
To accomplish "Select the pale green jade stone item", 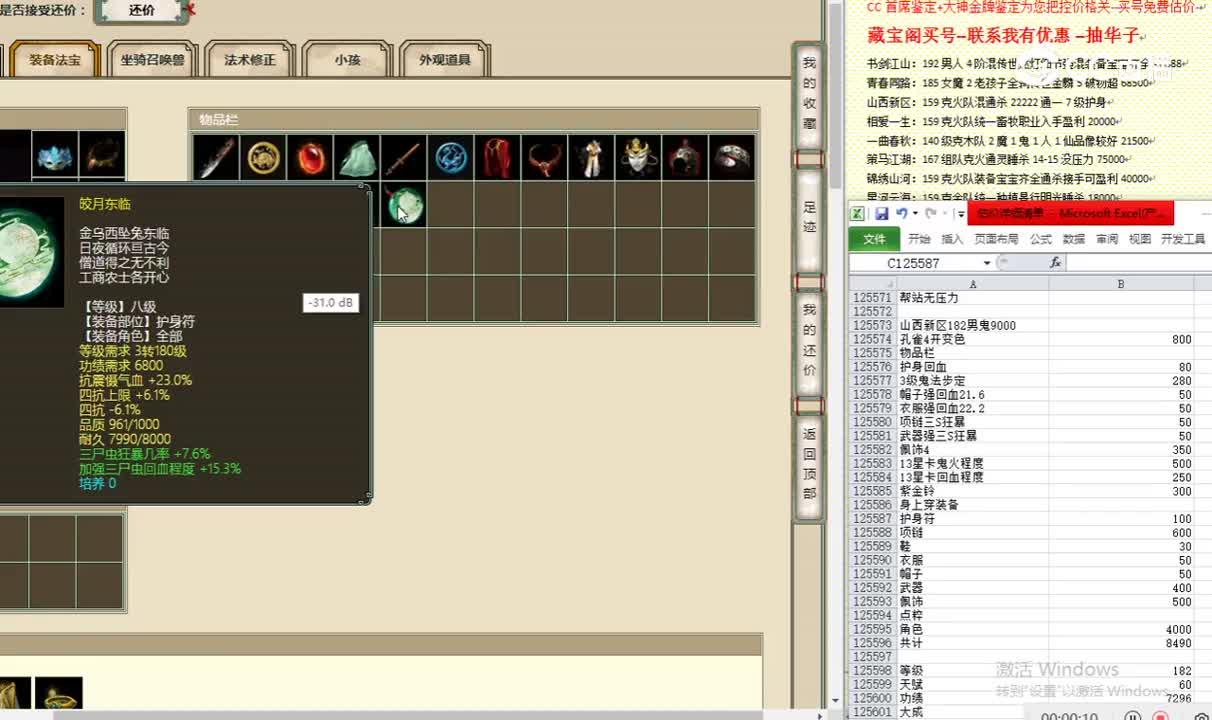I will point(357,157).
